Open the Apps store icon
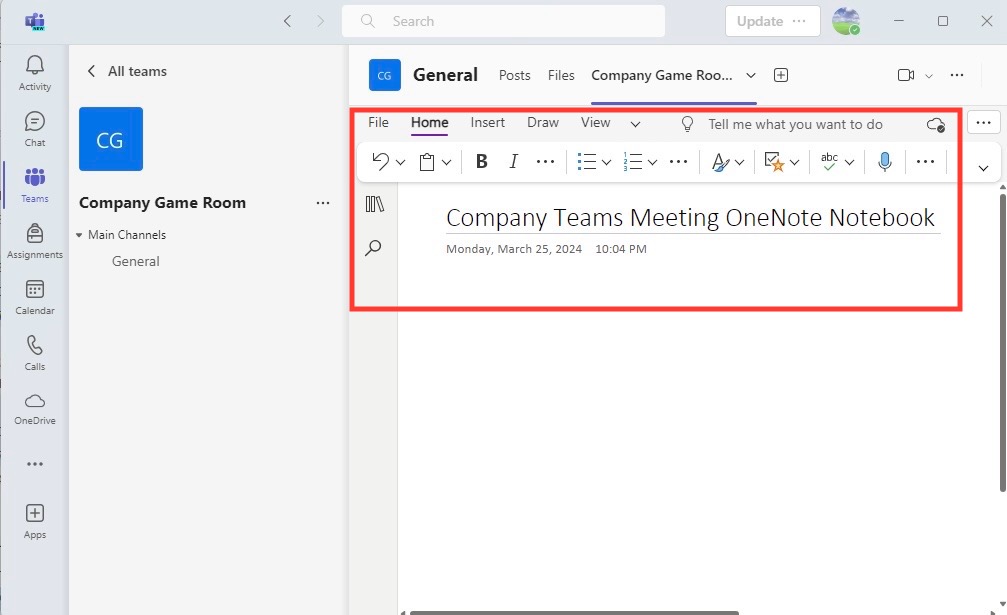The height and width of the screenshot is (615, 1007). (35, 521)
